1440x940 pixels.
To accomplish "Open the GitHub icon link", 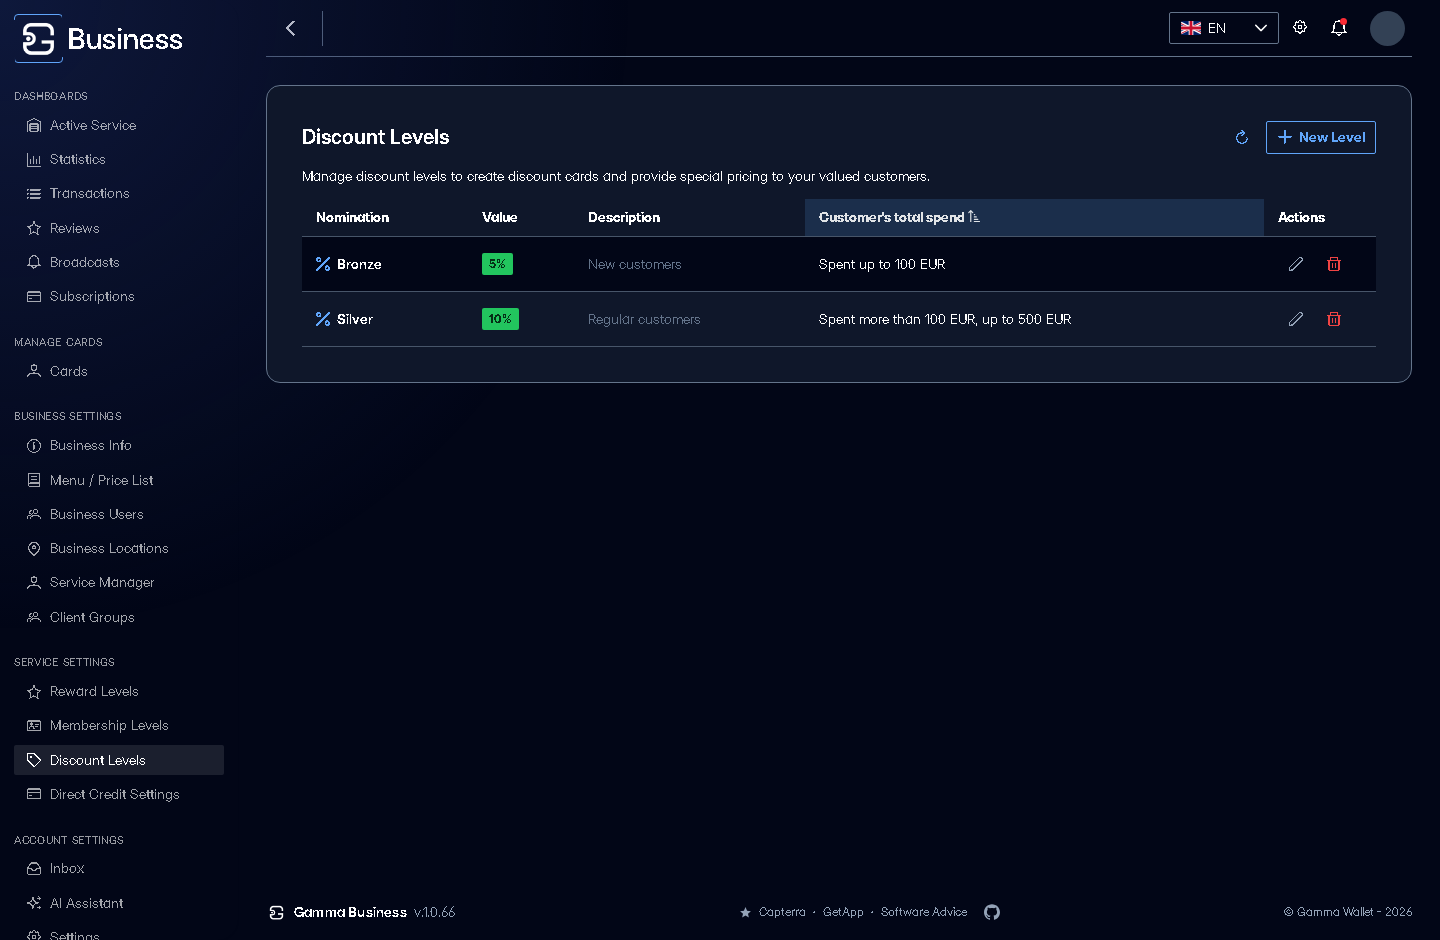I will point(992,912).
